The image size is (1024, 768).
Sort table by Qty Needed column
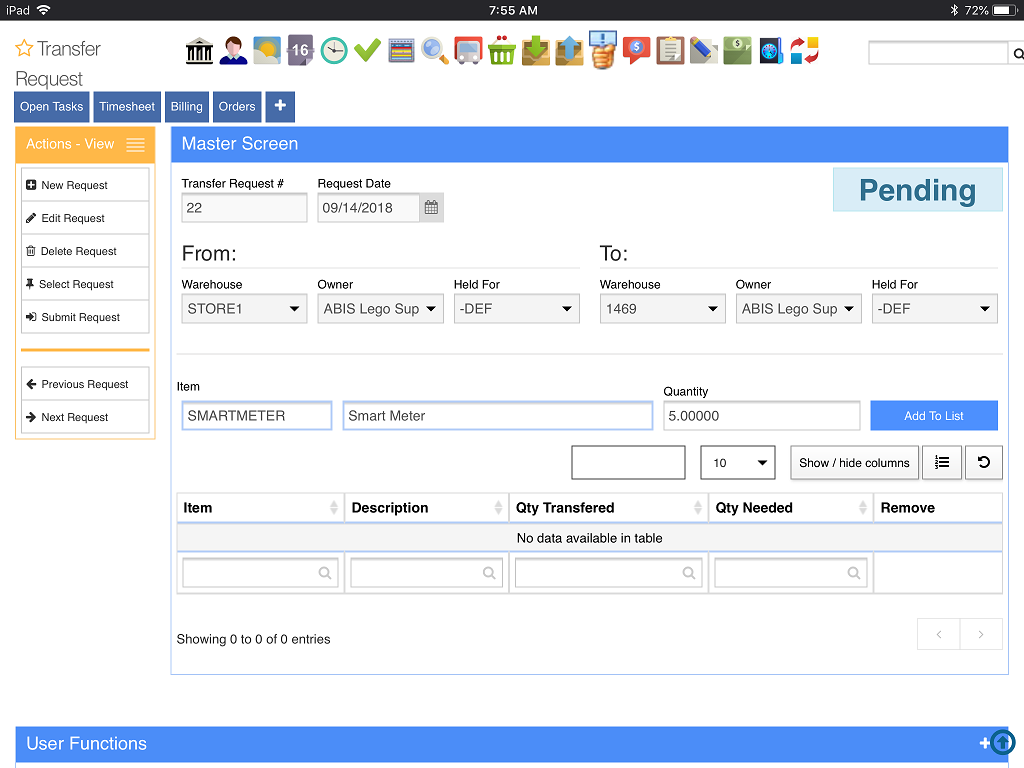click(790, 508)
